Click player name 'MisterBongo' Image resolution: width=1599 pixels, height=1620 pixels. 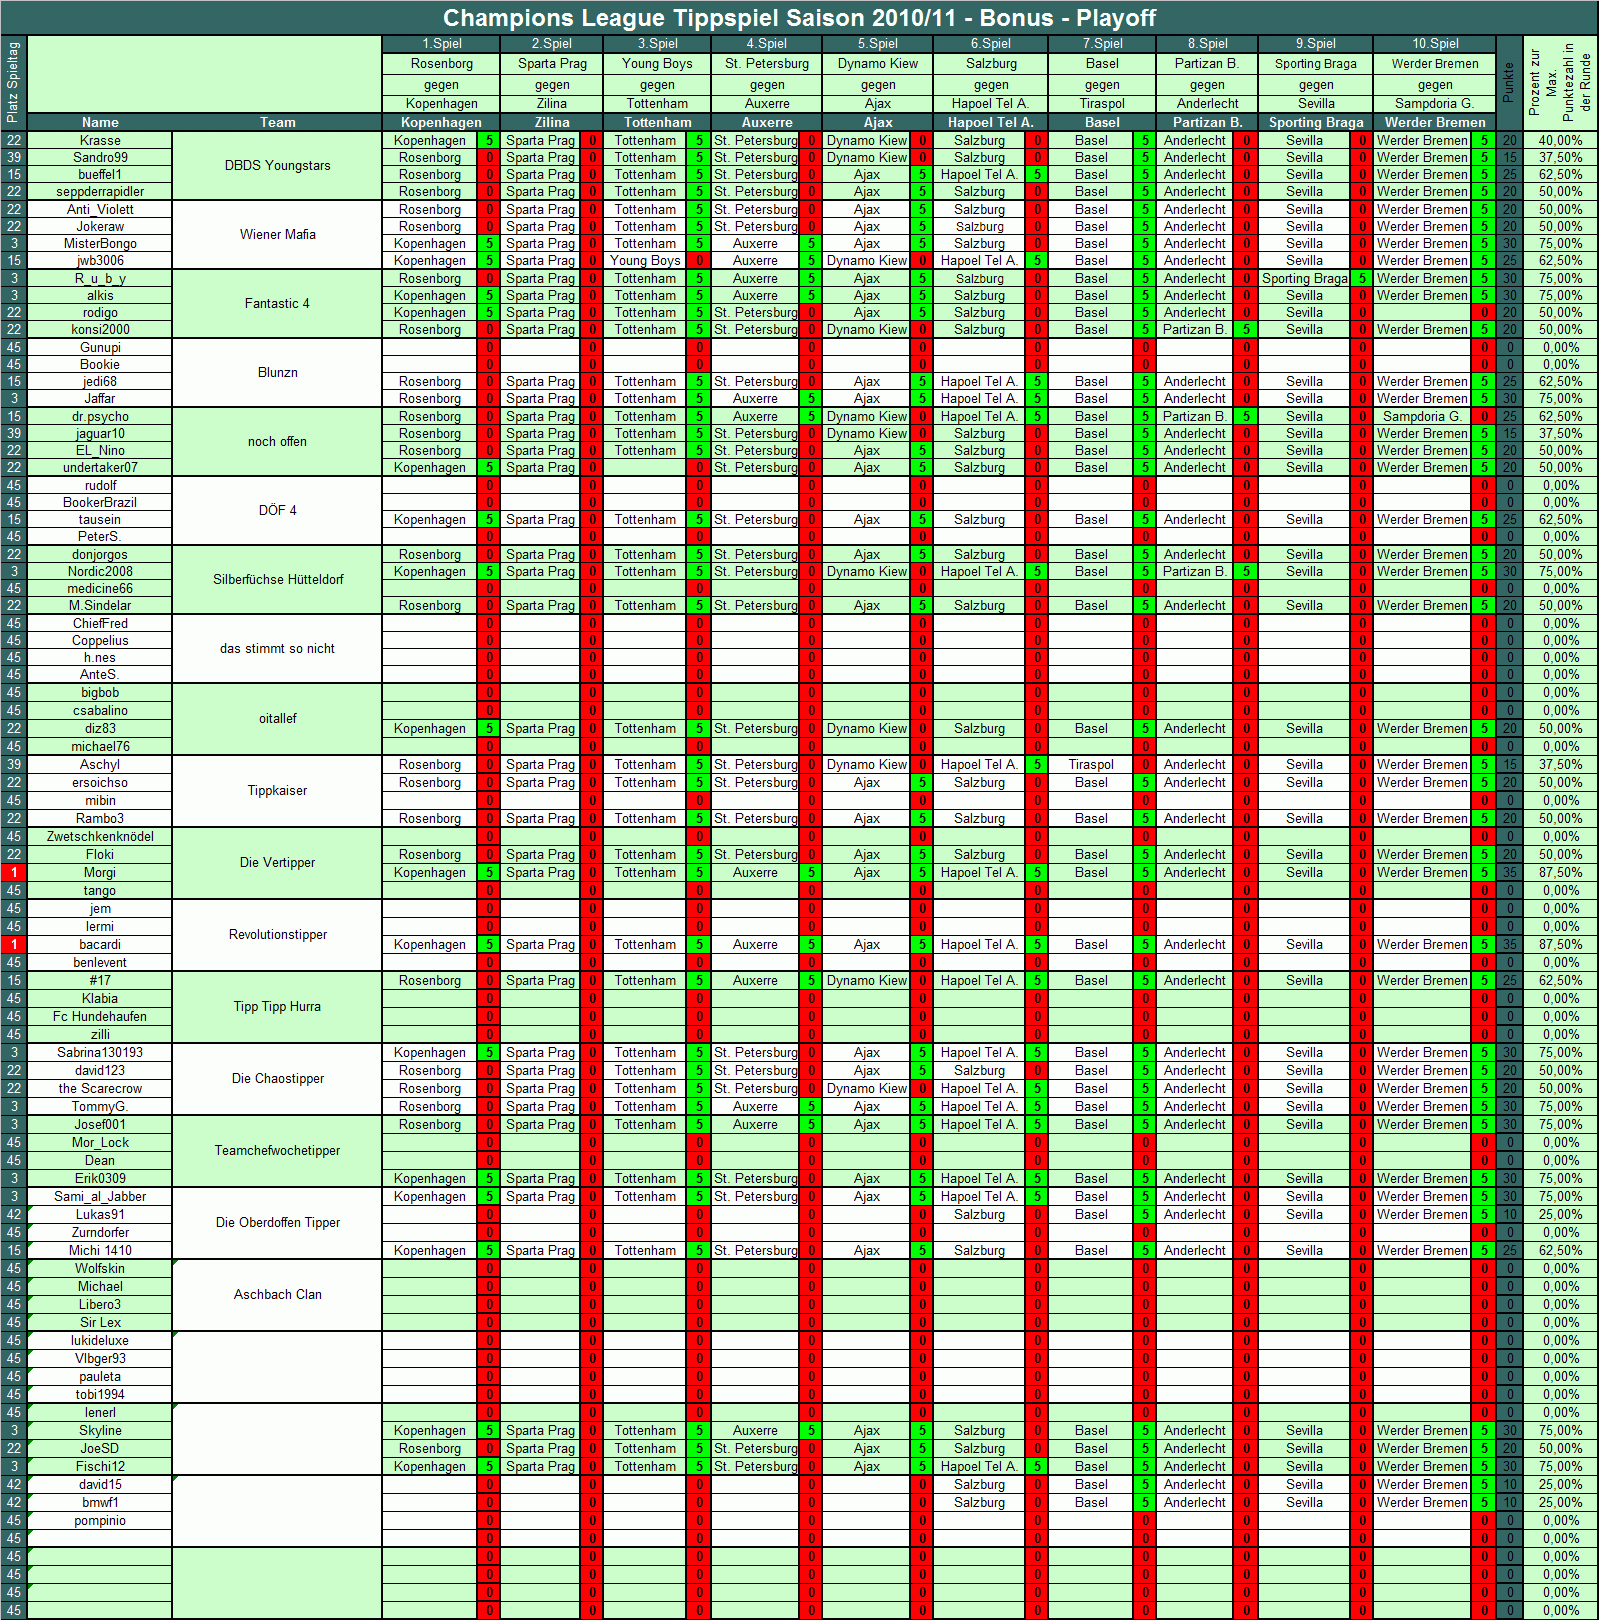100,244
